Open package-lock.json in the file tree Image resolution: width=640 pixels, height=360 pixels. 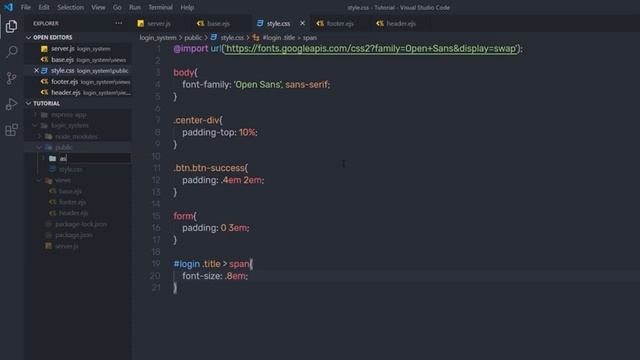tap(81, 224)
